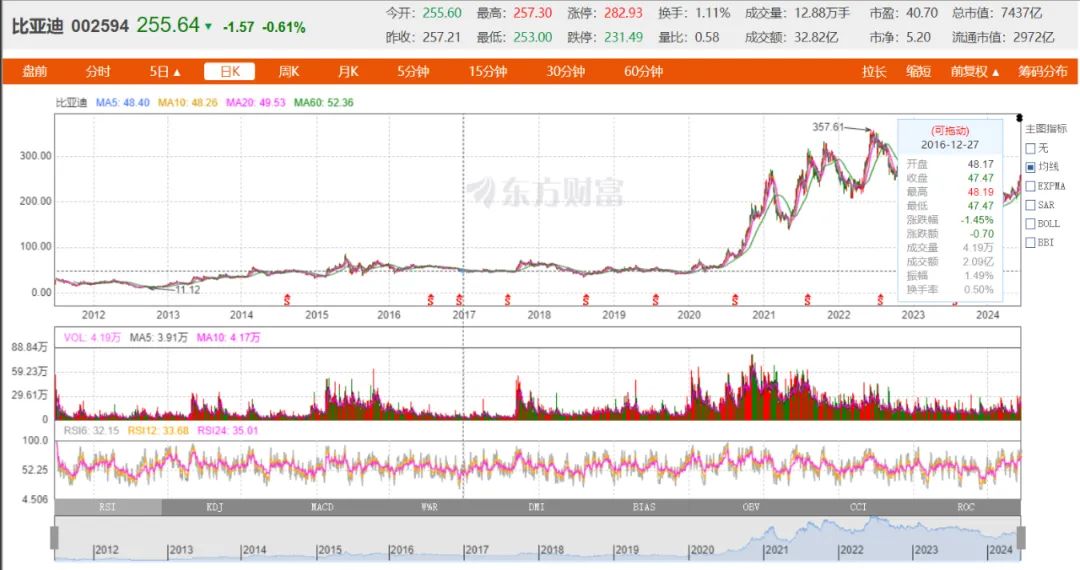Click the red S marker at the 2017 axis label
The width and height of the screenshot is (1080, 570).
tap(459, 299)
